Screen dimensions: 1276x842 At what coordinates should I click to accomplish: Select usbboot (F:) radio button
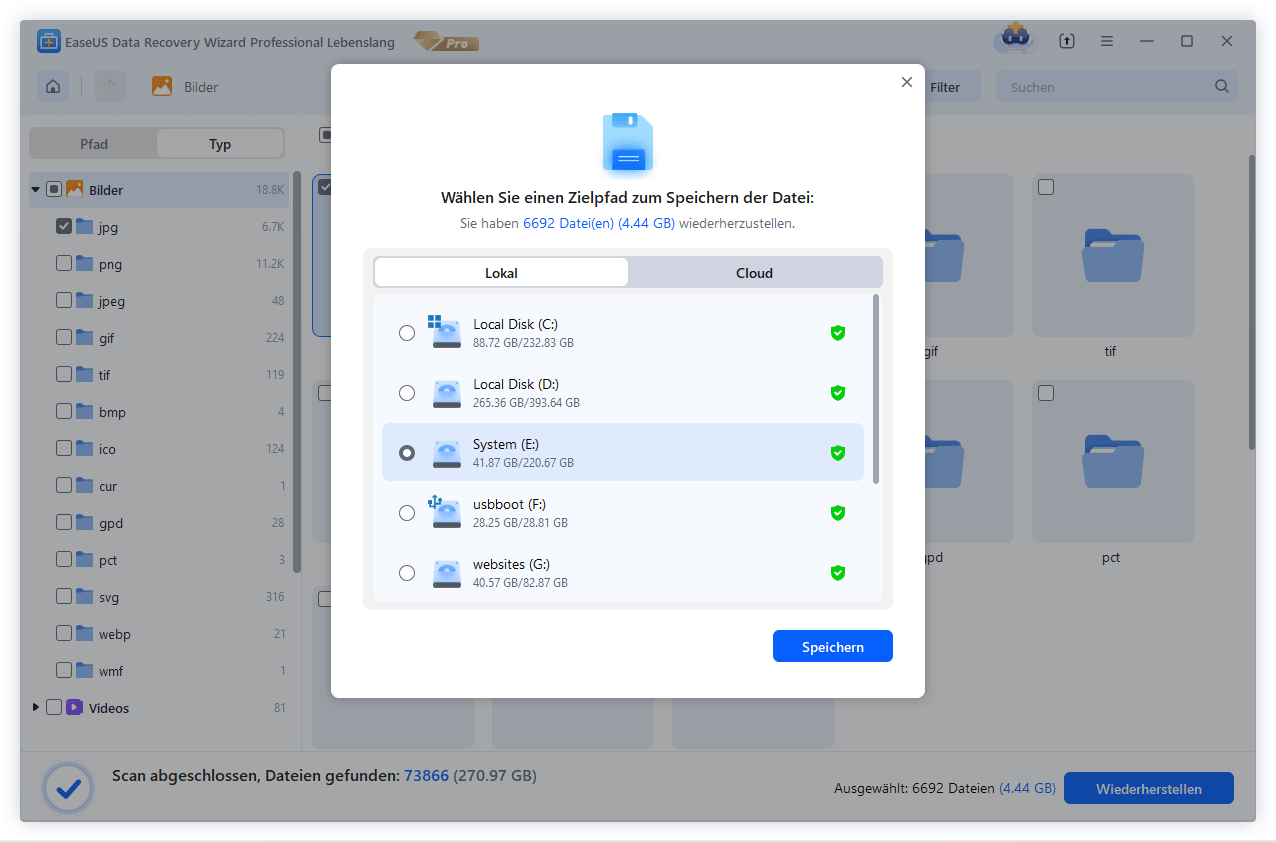pyautogui.click(x=407, y=513)
